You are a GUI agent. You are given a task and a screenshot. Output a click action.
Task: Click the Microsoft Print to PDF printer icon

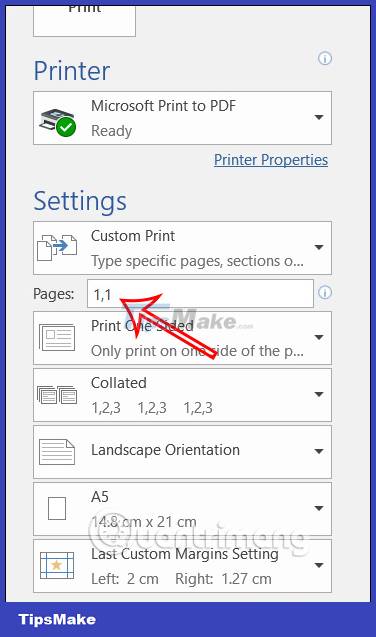pos(57,122)
